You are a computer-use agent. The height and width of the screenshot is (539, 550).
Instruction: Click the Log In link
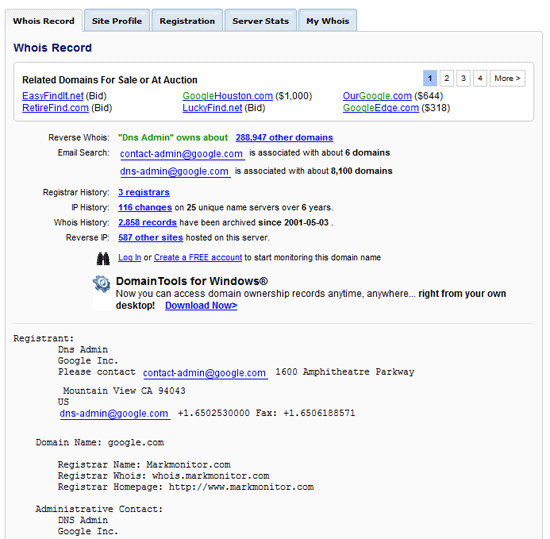tap(129, 257)
